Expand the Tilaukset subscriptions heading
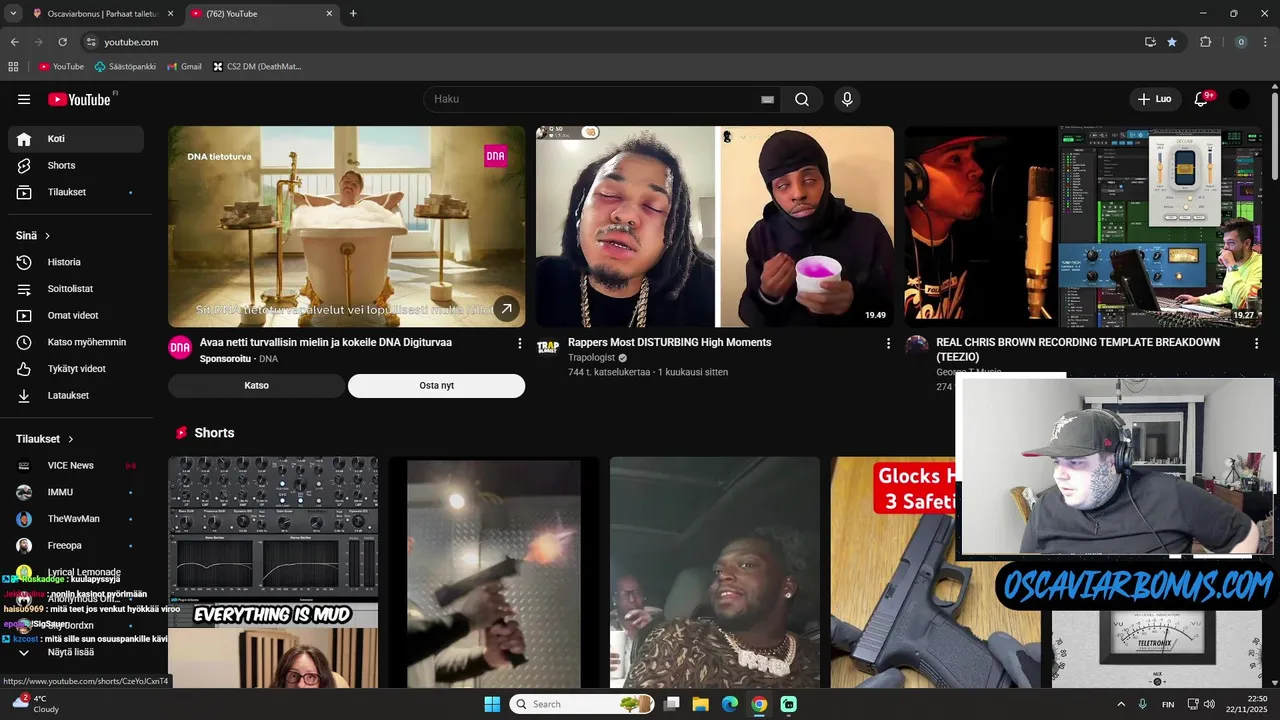Screen dimensions: 1280x720 (45, 439)
